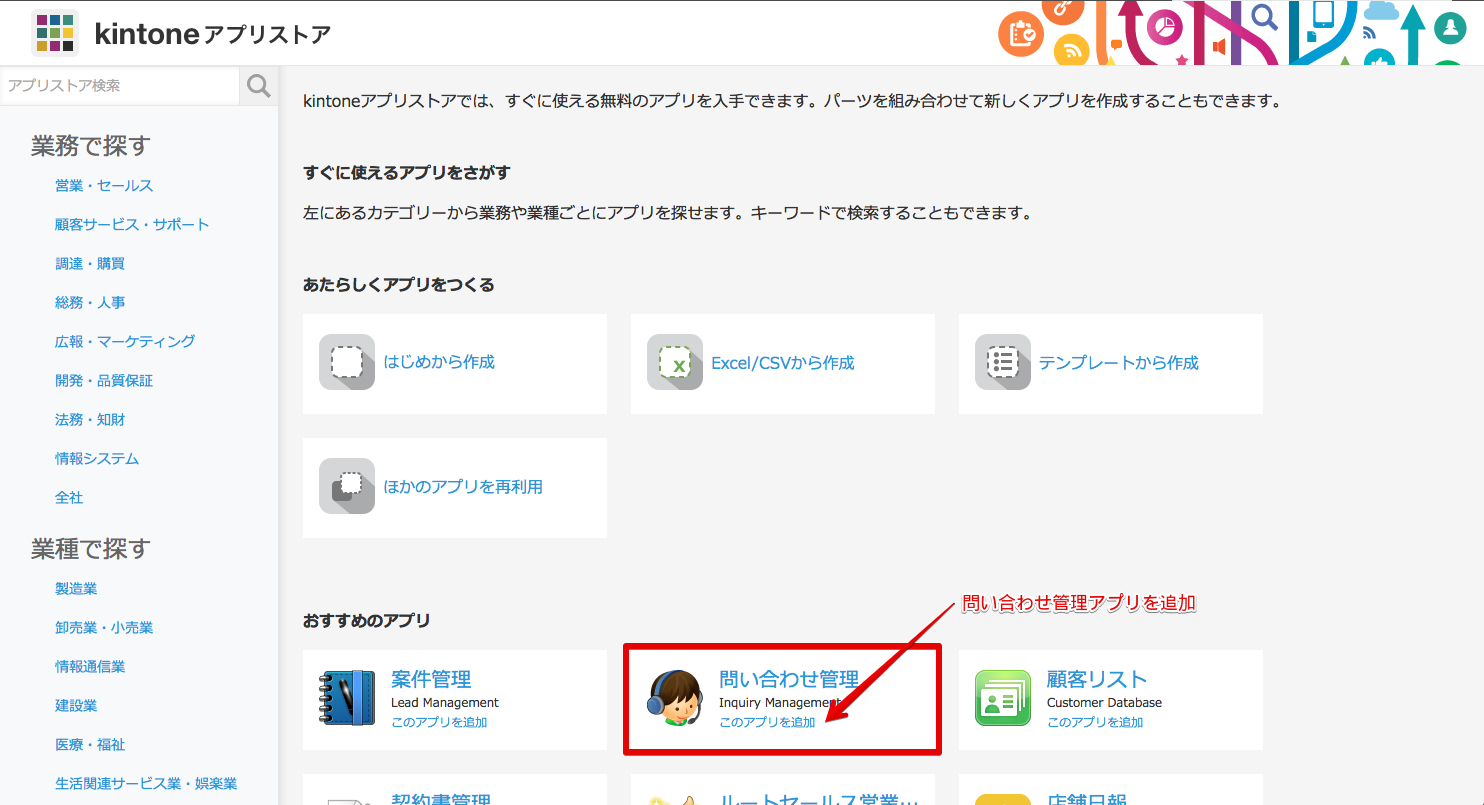Open the テンプレートから作成 link
Image resolution: width=1484 pixels, height=805 pixels.
1119,363
